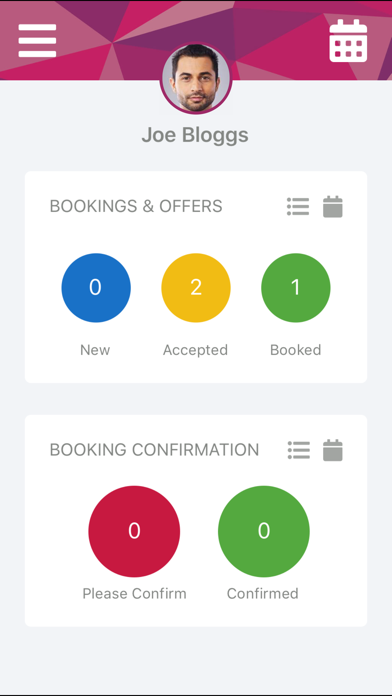Select the Please Confirm label

(135, 593)
